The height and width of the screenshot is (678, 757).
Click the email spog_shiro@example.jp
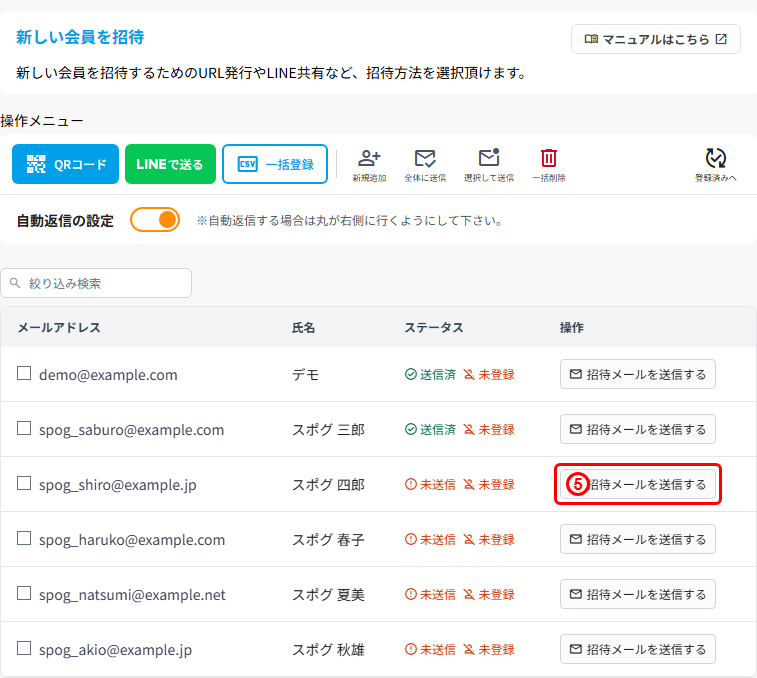[x=118, y=485]
